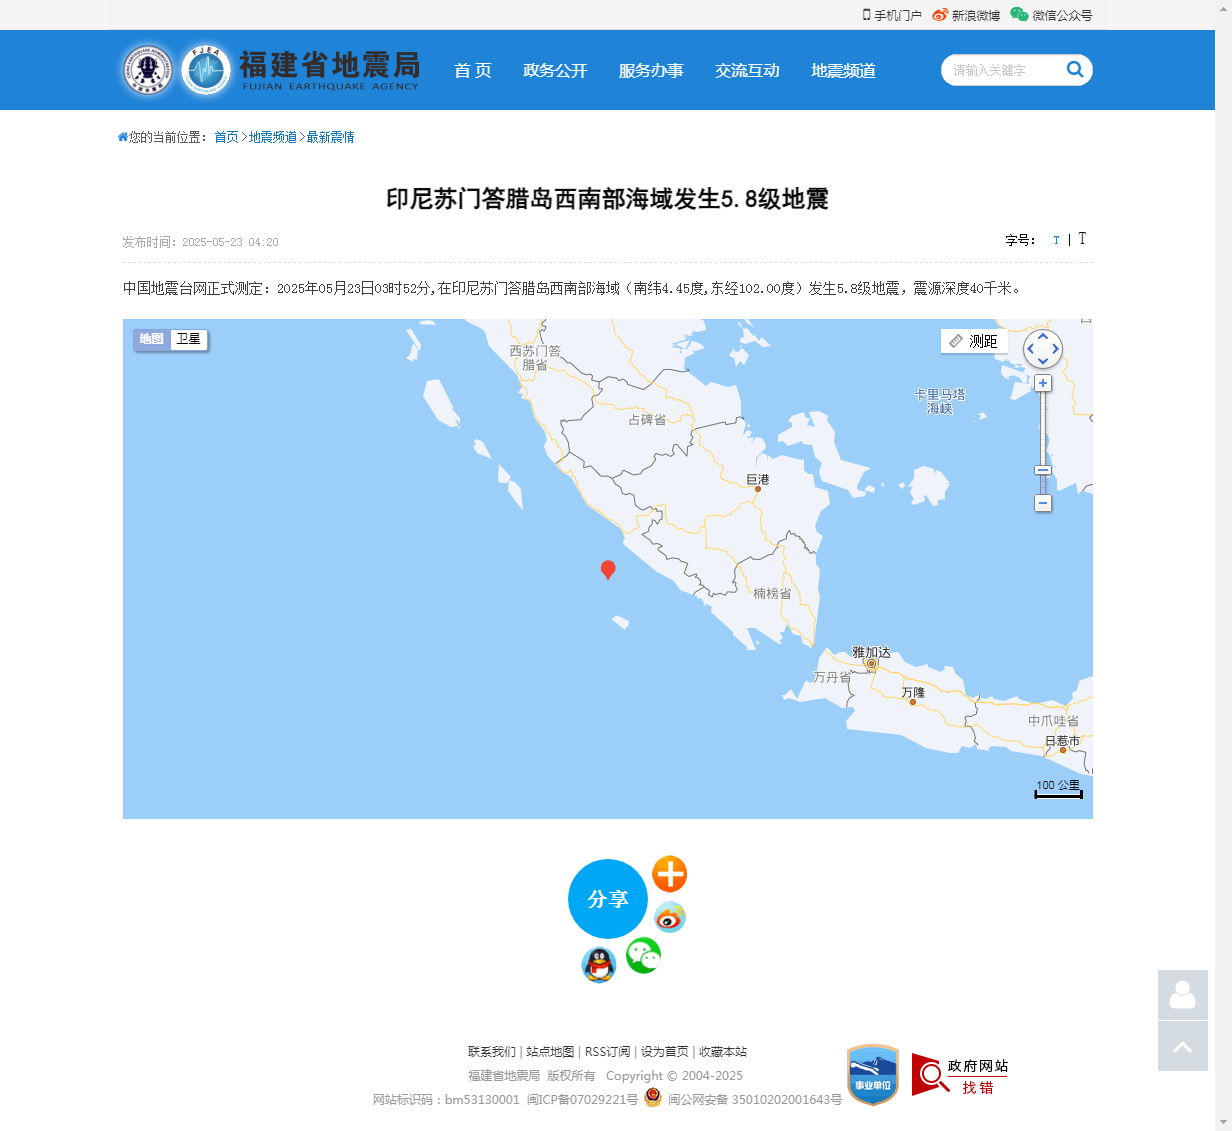Click the 最新震情 breadcrumb link
This screenshot has height=1131, width=1232.
click(330, 137)
